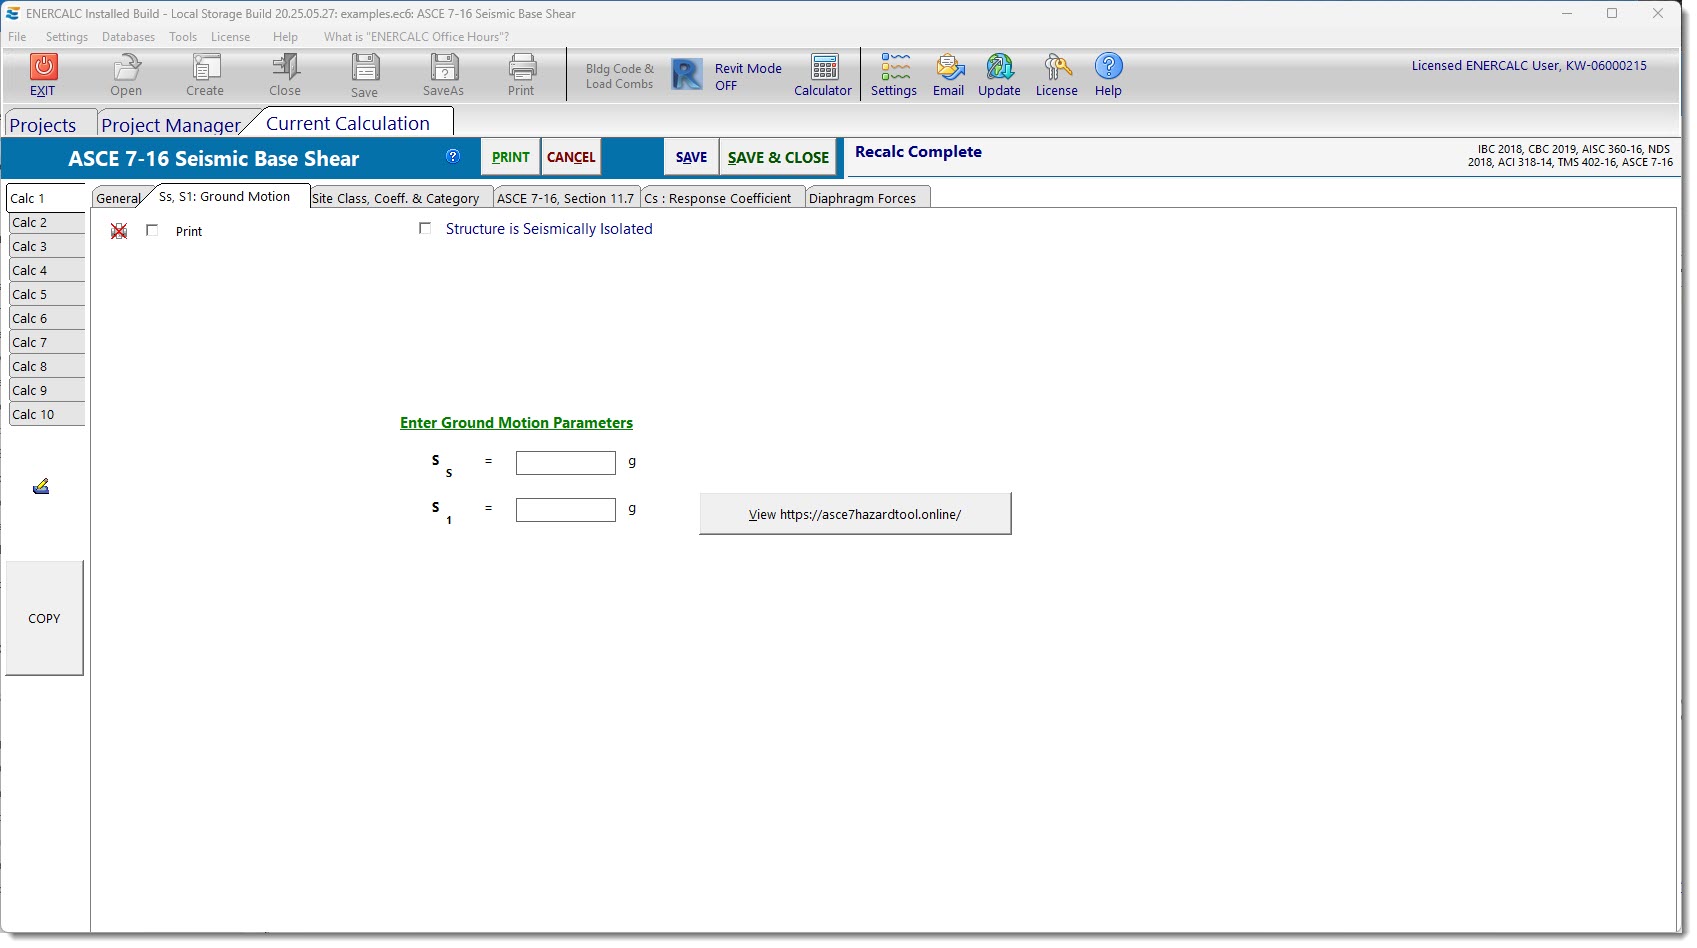
Task: Switch to Cs : Response Coefficient tab
Action: 718,198
